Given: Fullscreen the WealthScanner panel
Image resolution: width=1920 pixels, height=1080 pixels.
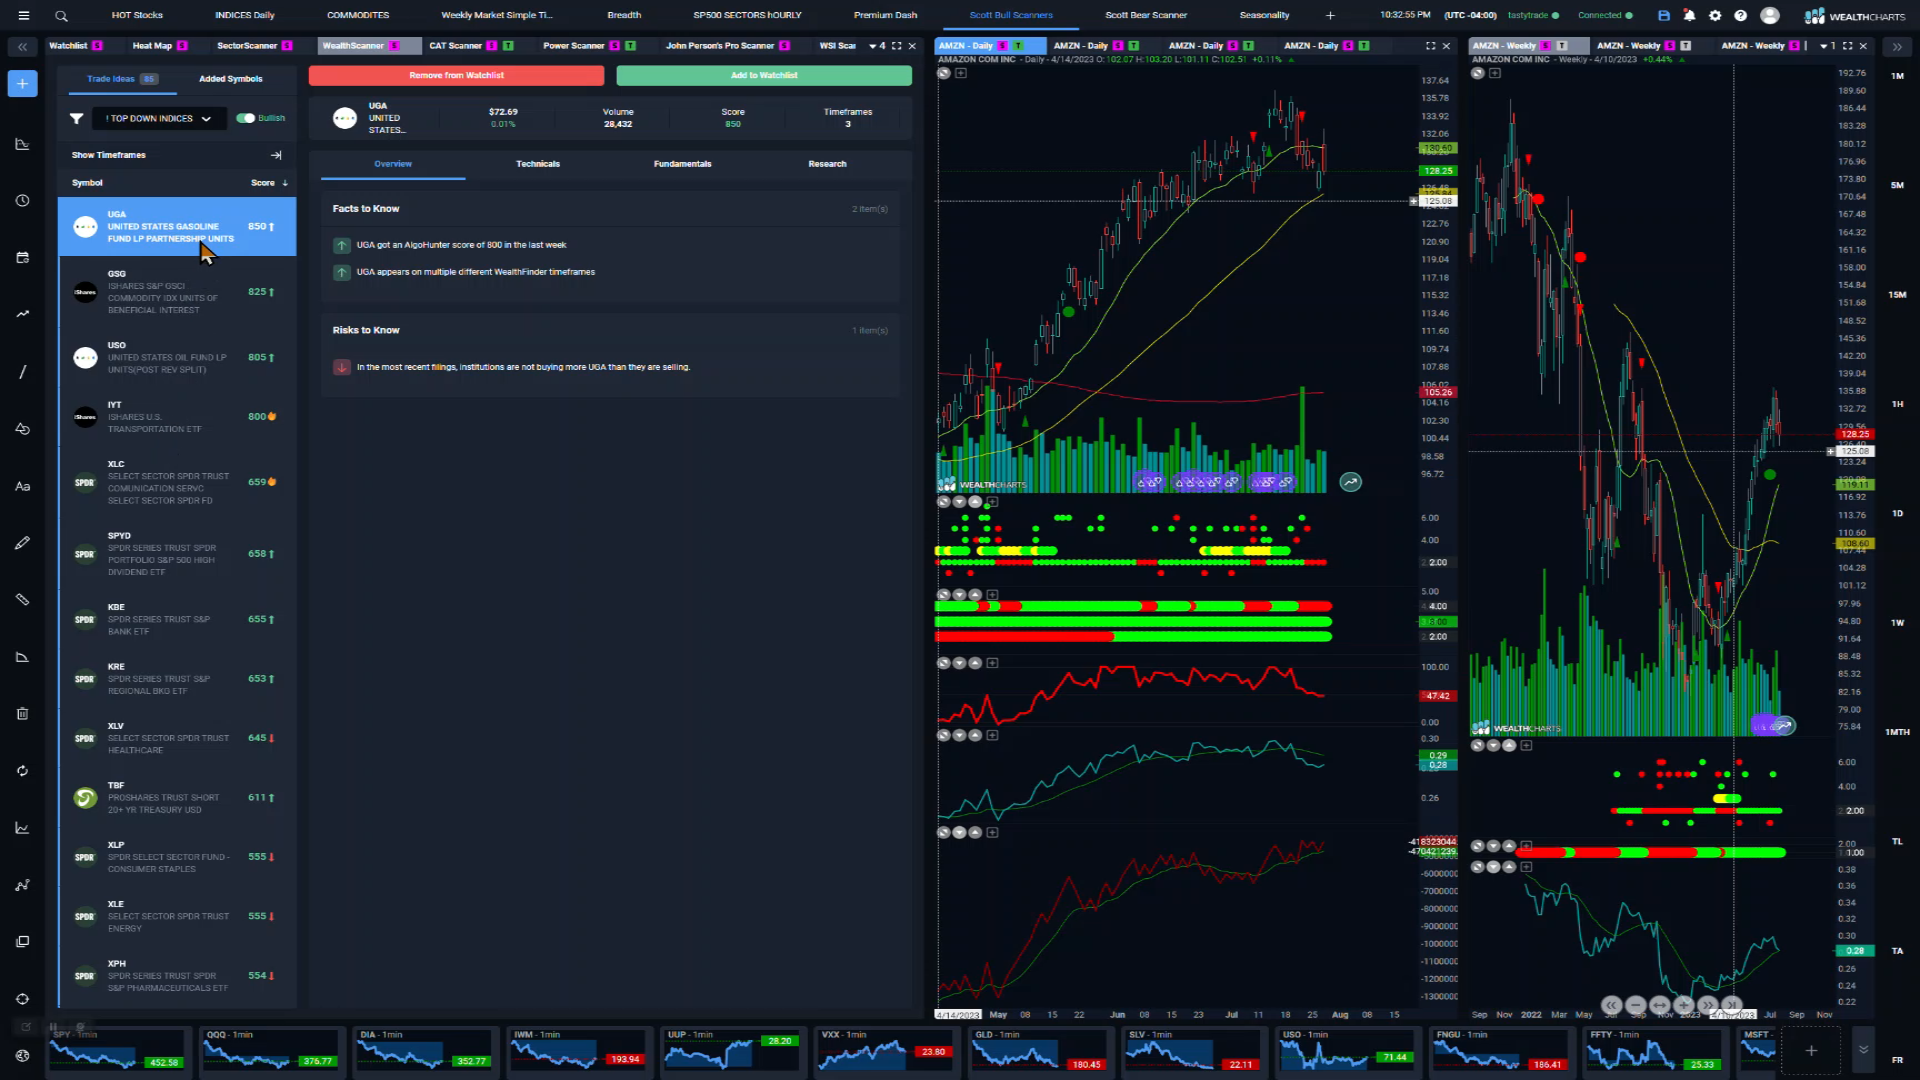Looking at the screenshot, I should 897,46.
